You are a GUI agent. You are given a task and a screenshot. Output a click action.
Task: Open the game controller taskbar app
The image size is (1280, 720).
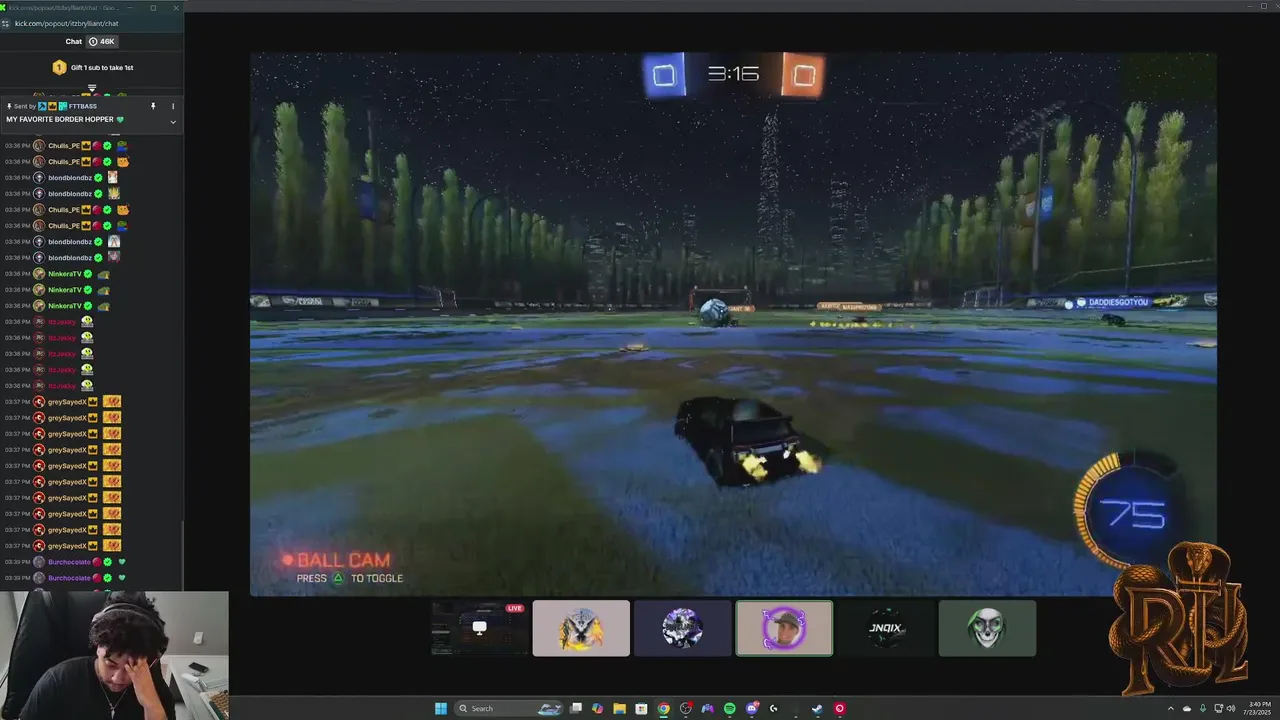pos(707,708)
